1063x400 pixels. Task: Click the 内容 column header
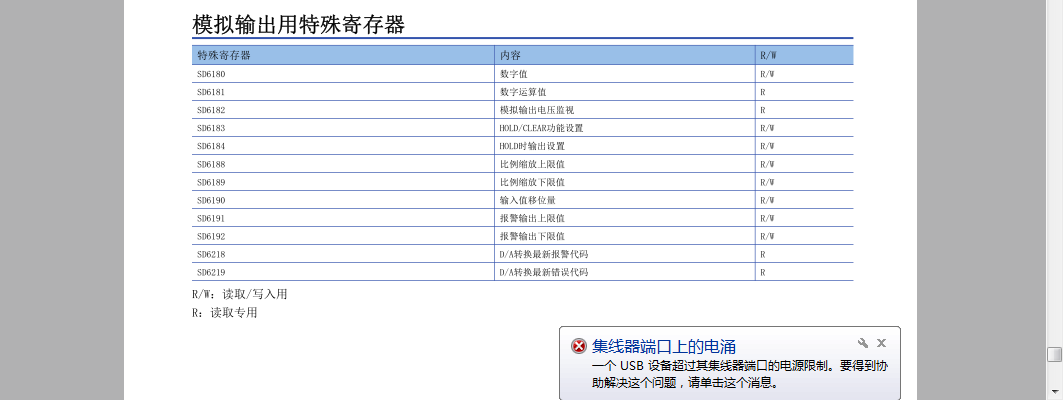(x=510, y=55)
